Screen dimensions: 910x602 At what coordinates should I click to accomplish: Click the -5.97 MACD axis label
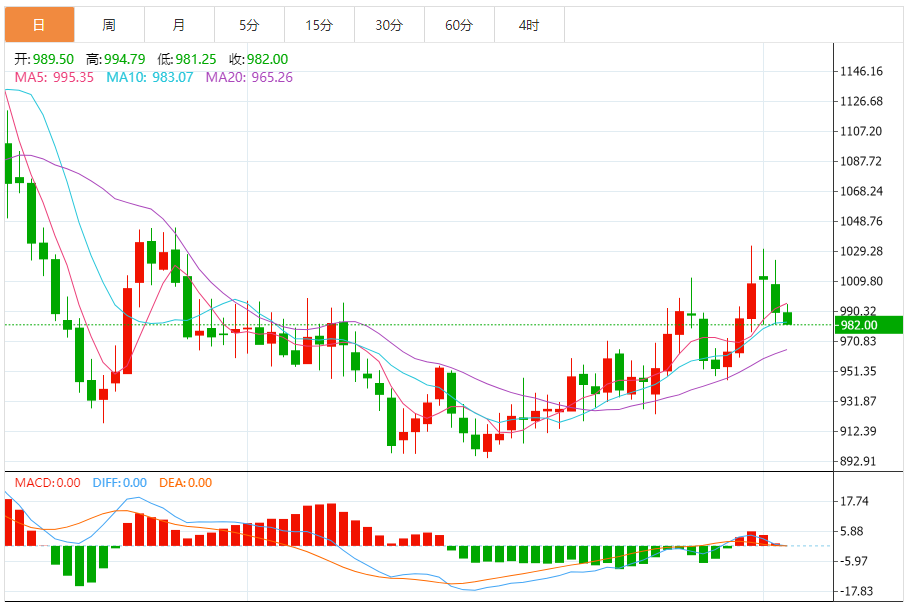(853, 561)
